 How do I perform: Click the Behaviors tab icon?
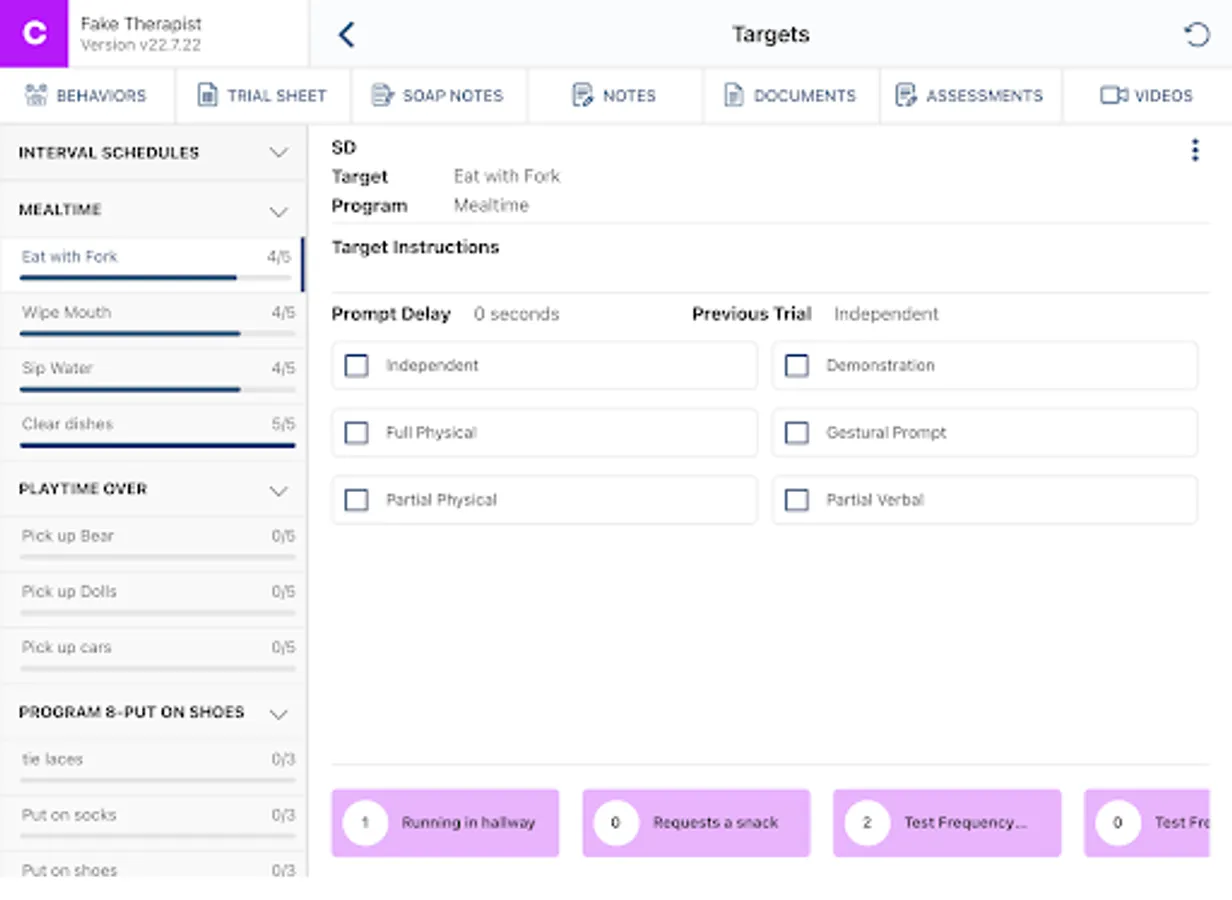(x=36, y=96)
